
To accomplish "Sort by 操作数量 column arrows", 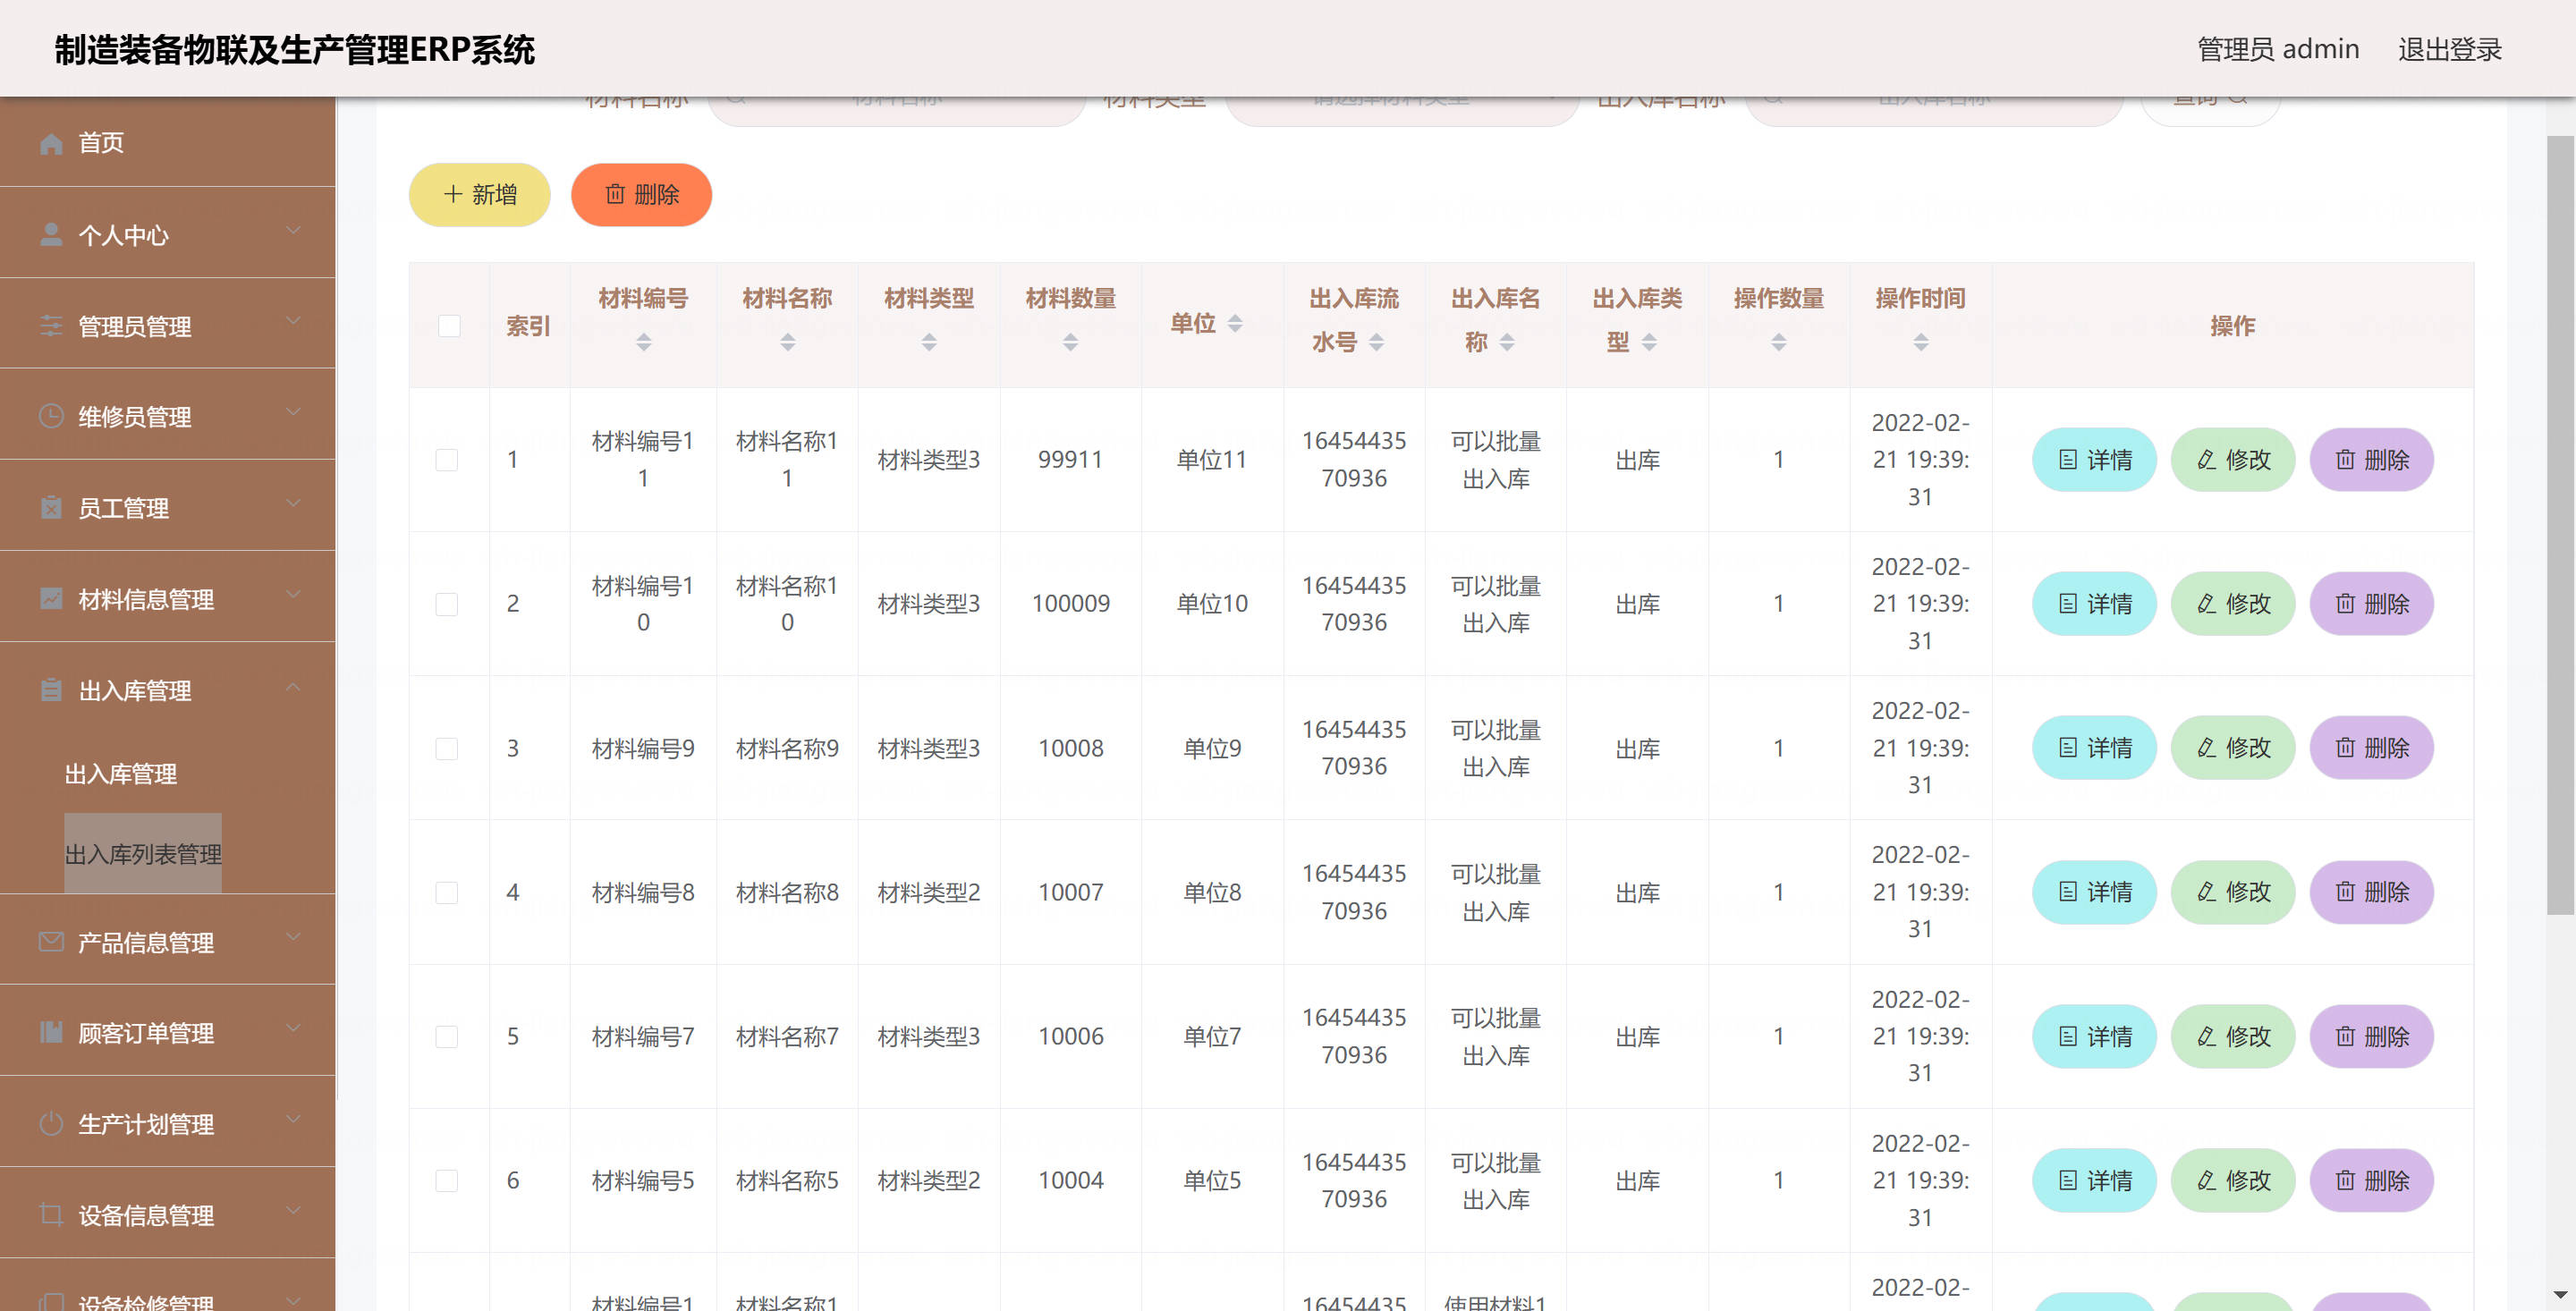I will 1779,342.
